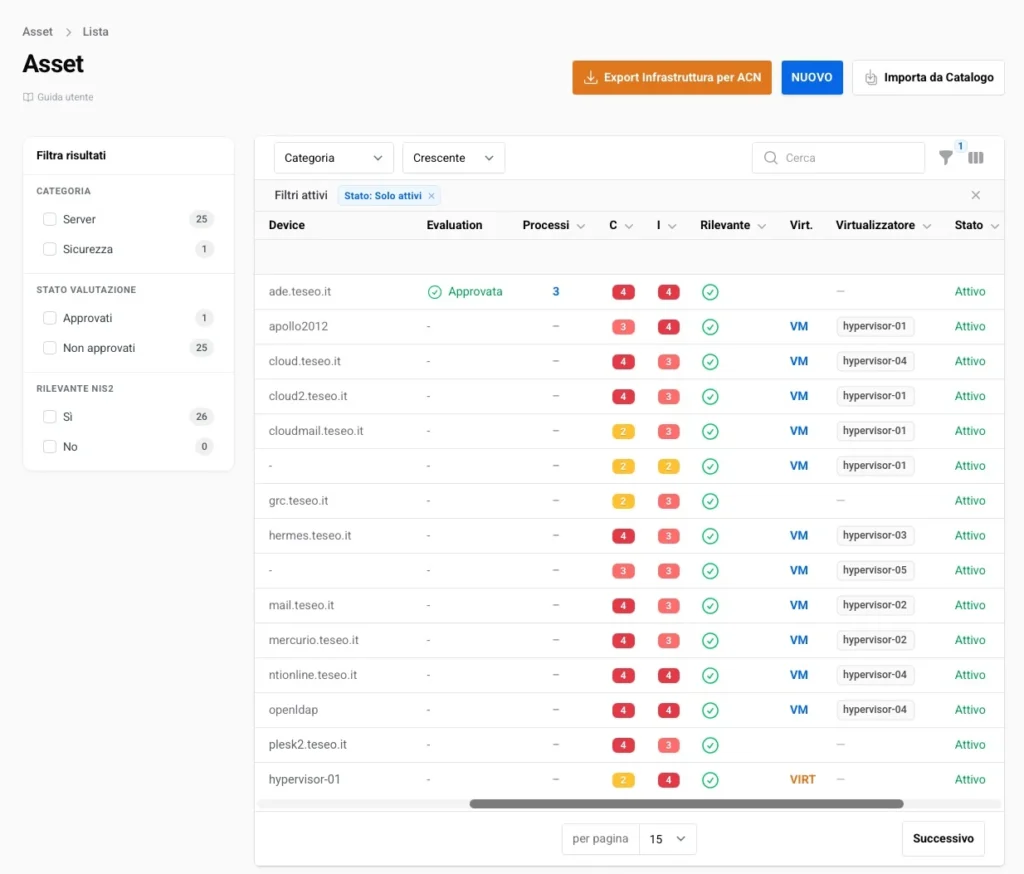
Task: Click hypervisor-05 virtualizer tag
Action: click(874, 570)
